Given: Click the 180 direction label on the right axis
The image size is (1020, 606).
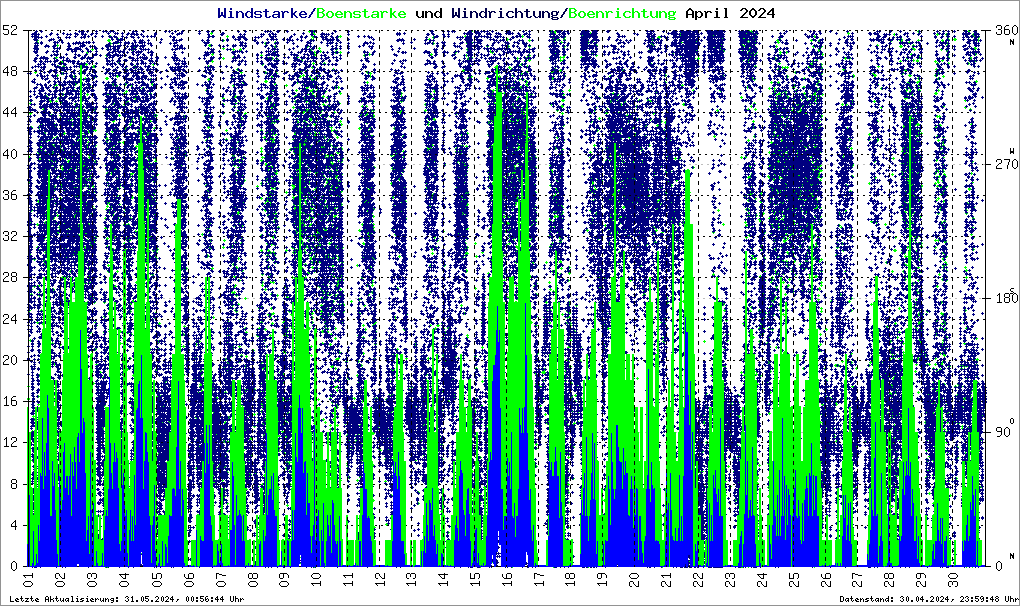Looking at the screenshot, I should click(x=1001, y=298).
